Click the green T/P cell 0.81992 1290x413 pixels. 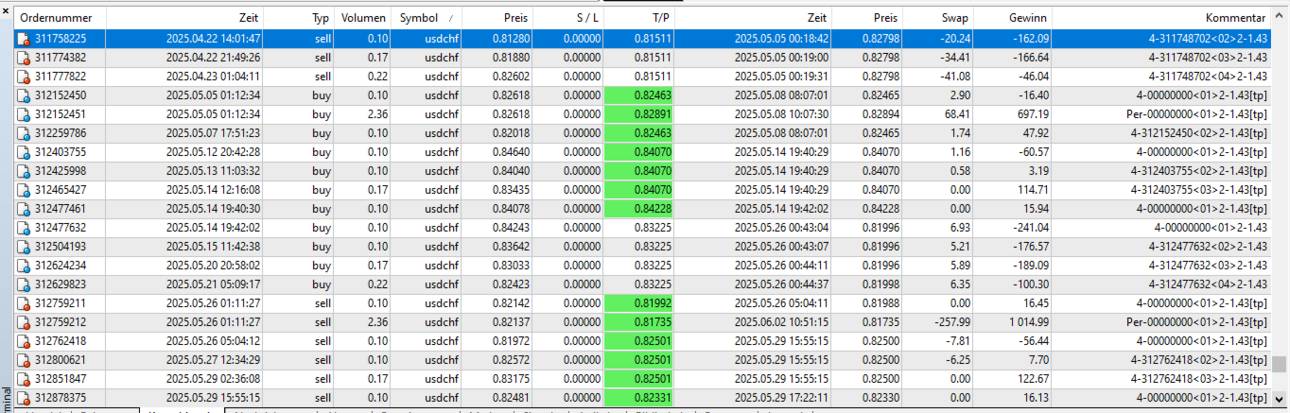[640, 303]
